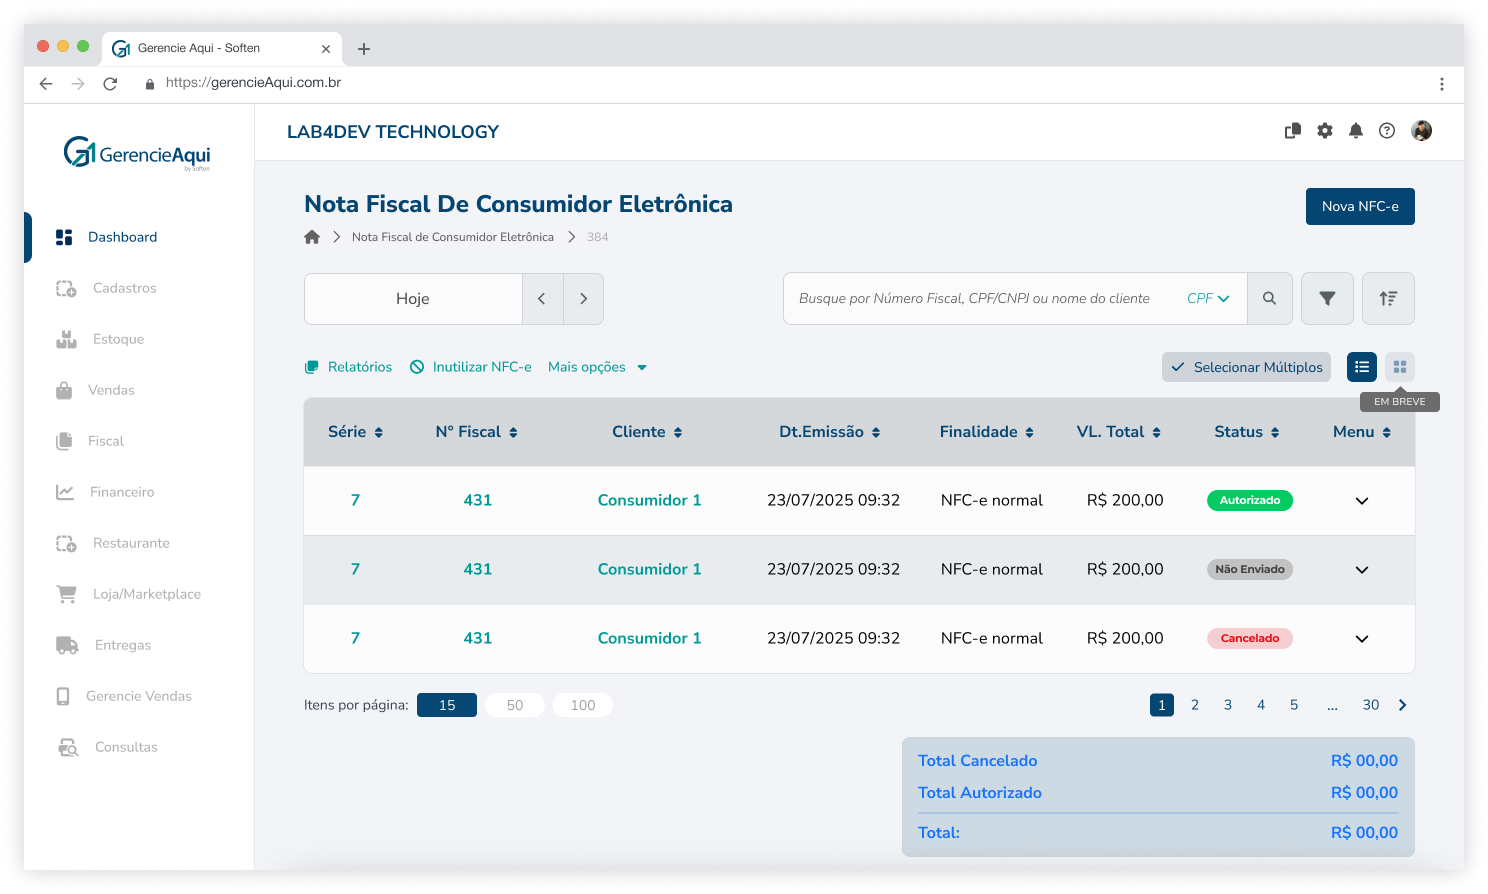1488x894 pixels.
Task: Sort by Status column
Action: point(1247,432)
